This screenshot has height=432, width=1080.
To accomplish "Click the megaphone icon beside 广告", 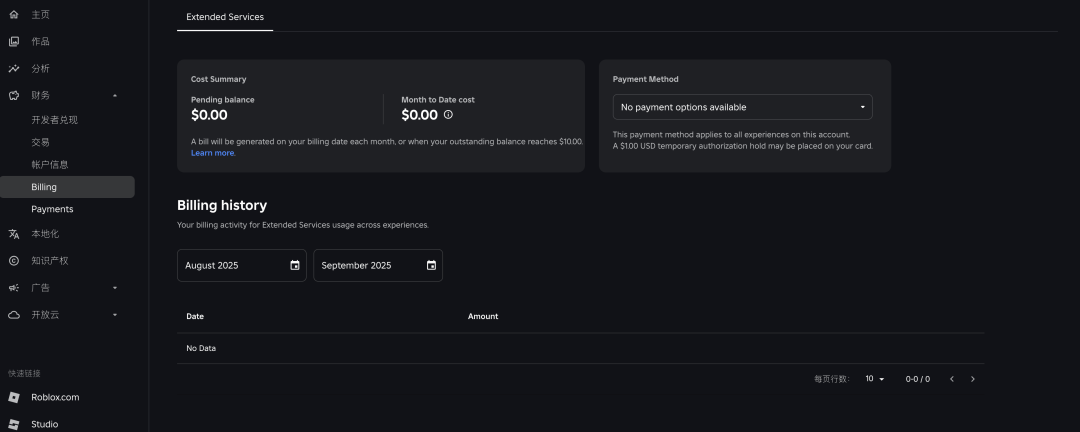I will pyautogui.click(x=14, y=287).
